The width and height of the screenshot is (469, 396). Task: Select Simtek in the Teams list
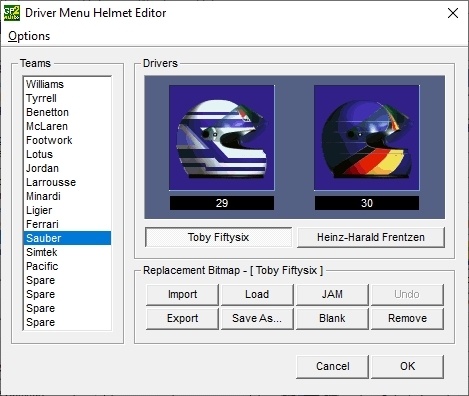tap(67, 252)
